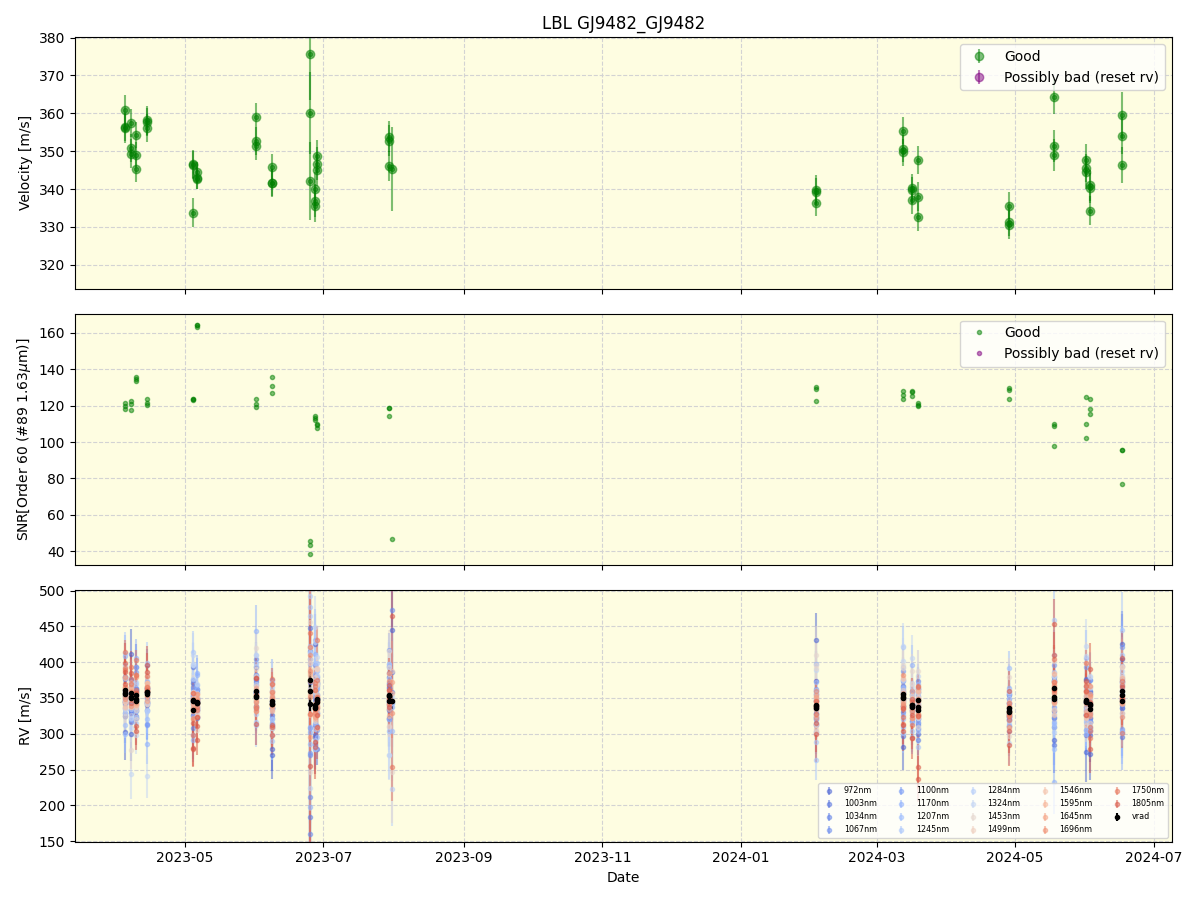1200x900 pixels.
Task: Click the 500 tick on RV axis
Action: pyautogui.click(x=53, y=591)
